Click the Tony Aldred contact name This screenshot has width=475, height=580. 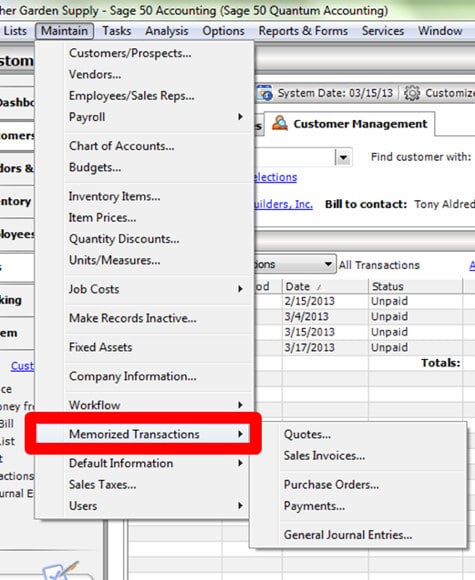click(444, 204)
